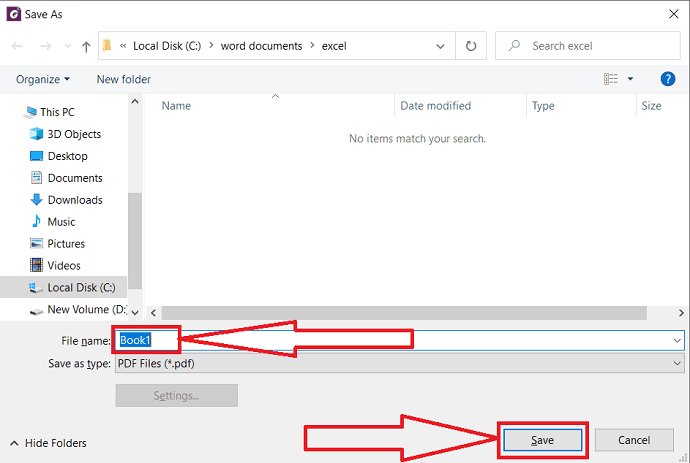Click the Music note icon

coord(36,221)
